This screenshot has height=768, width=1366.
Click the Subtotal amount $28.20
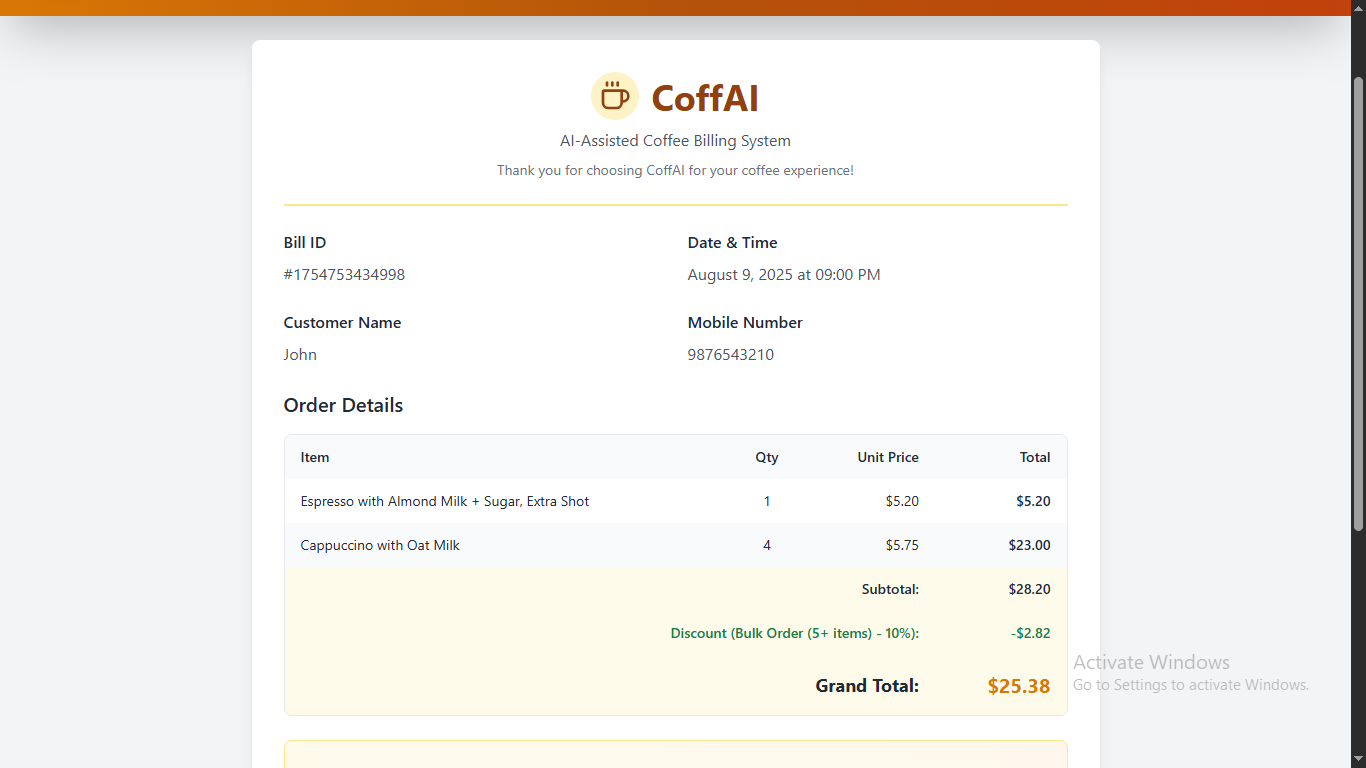tap(1029, 589)
